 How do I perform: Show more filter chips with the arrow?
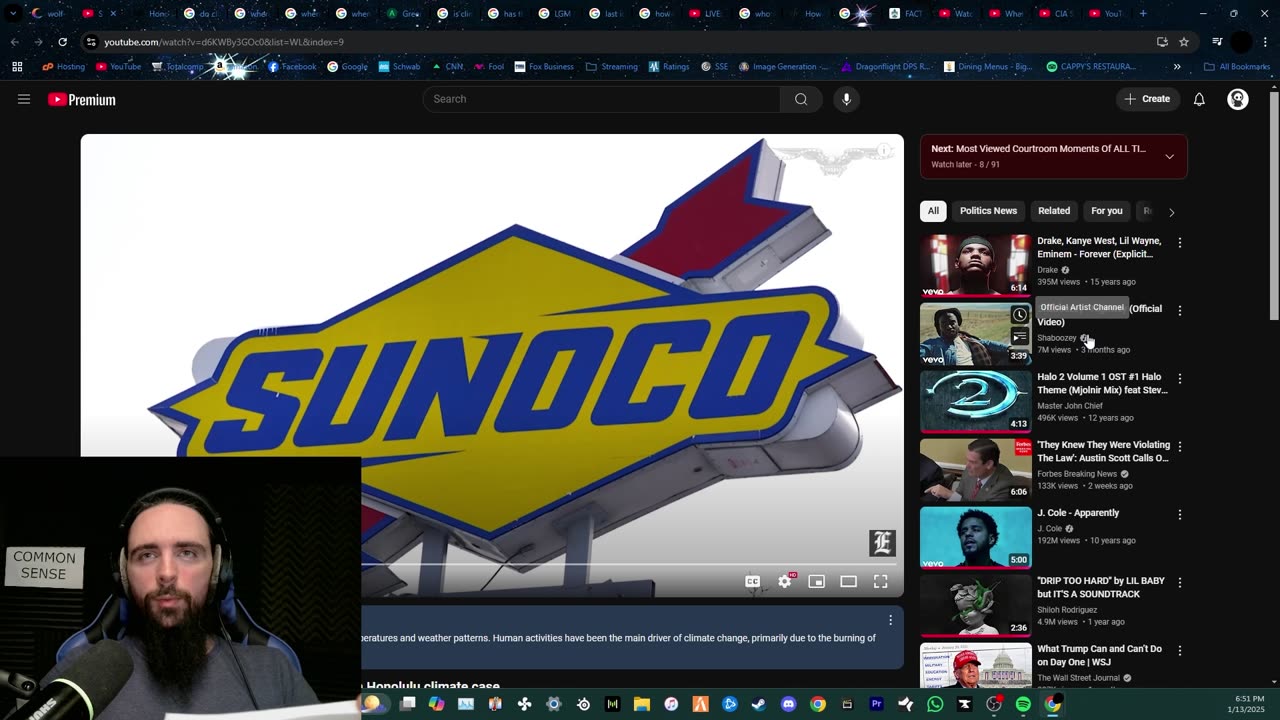[1172, 212]
